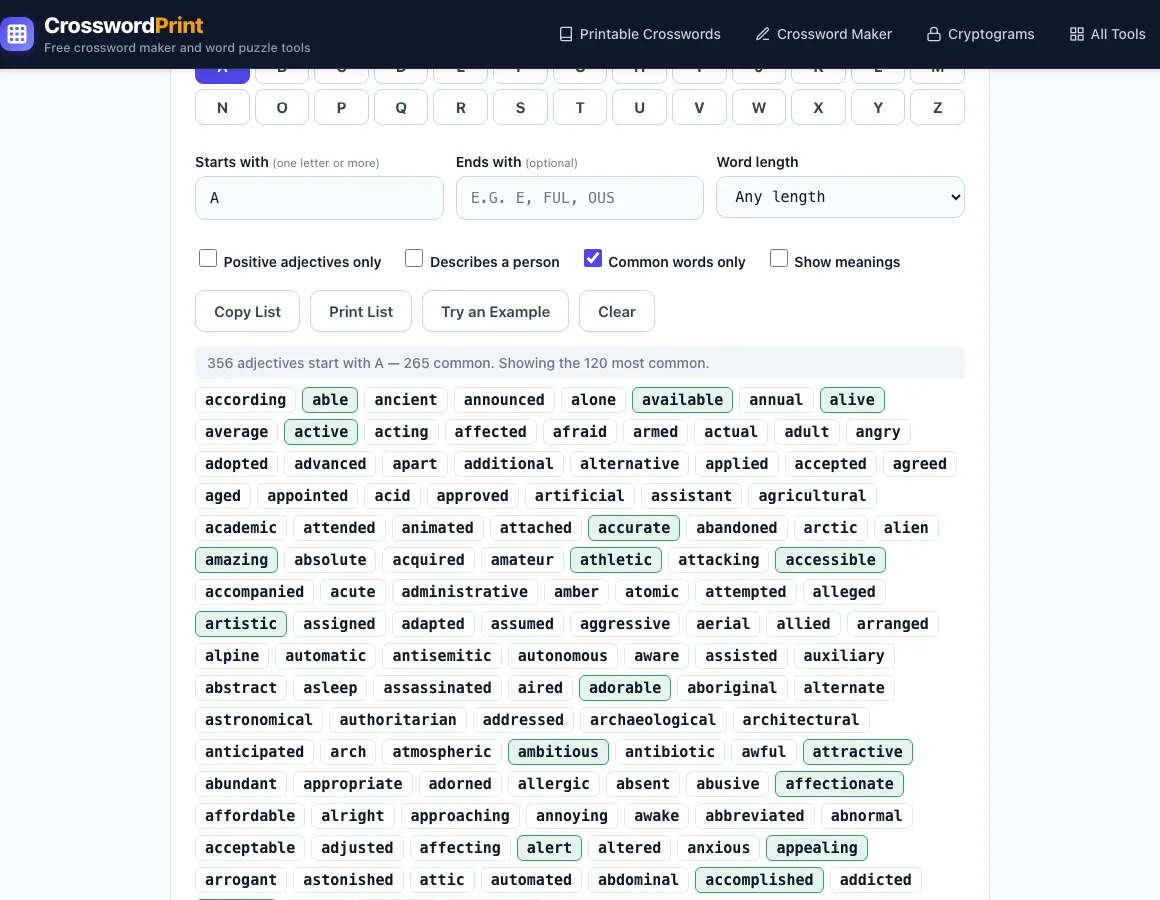Image resolution: width=1160 pixels, height=900 pixels.
Task: Click Try an Example button
Action: pos(496,311)
